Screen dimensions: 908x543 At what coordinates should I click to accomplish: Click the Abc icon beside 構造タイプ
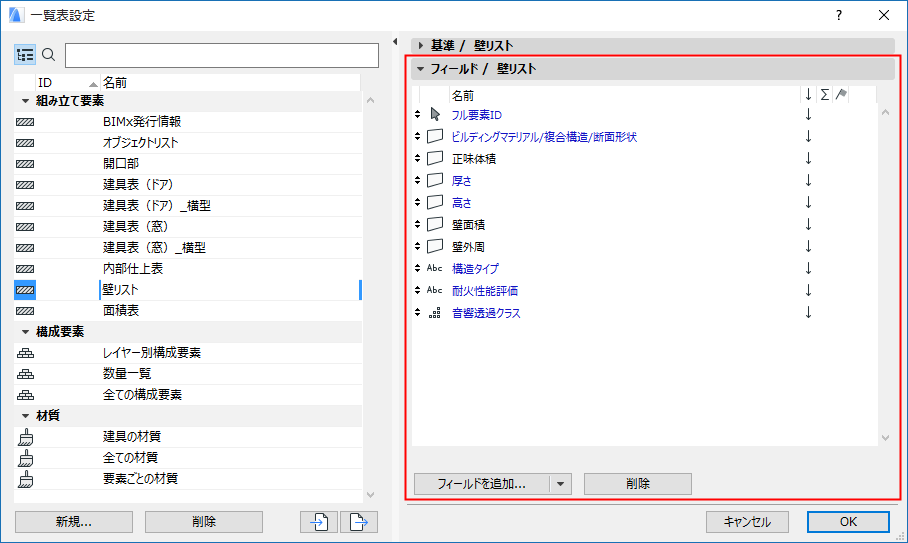(x=434, y=268)
